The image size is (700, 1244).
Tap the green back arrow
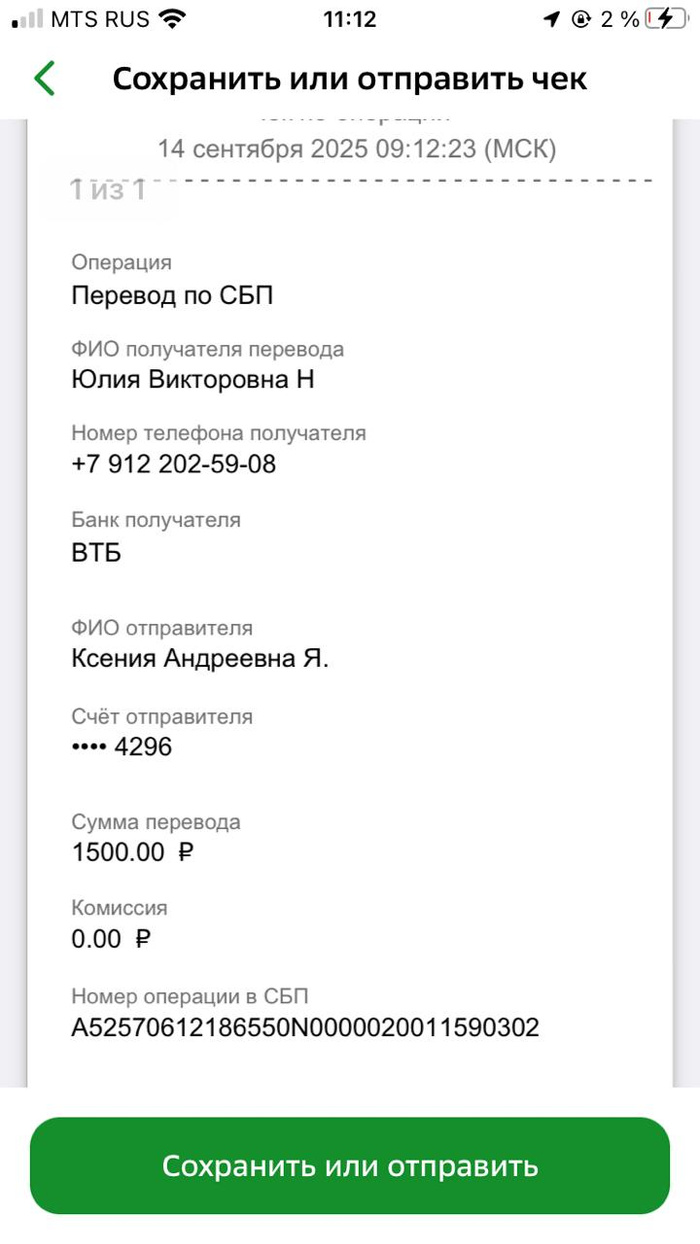(x=44, y=78)
